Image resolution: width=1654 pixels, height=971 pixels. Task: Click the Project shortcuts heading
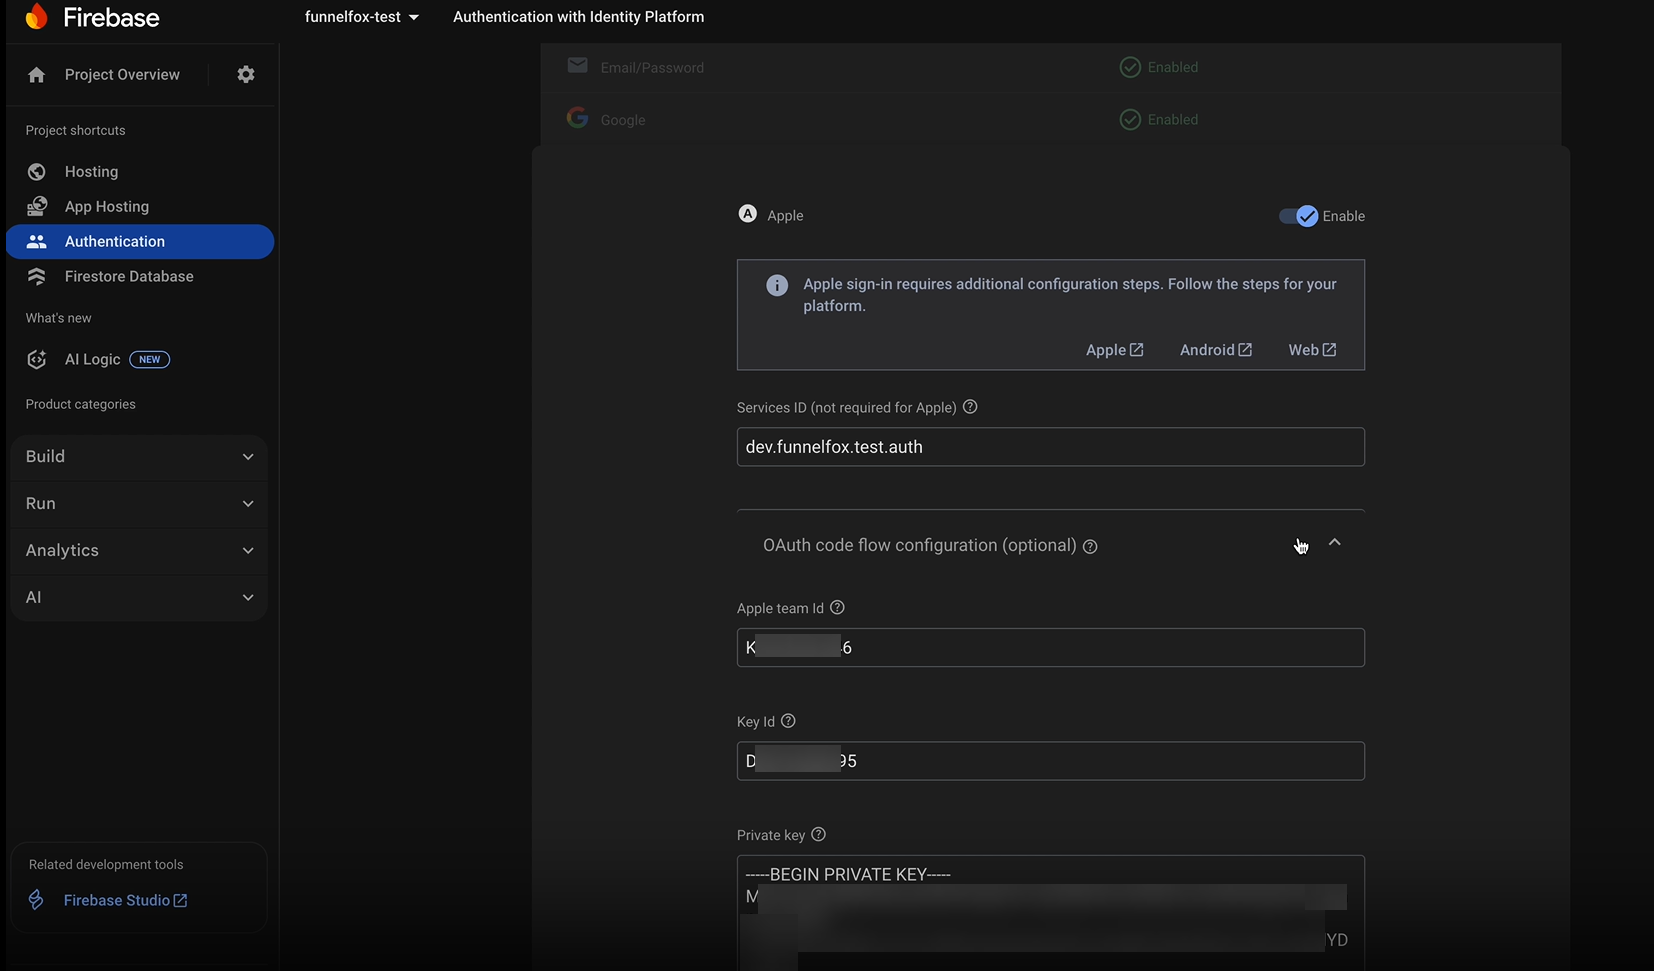(x=75, y=130)
